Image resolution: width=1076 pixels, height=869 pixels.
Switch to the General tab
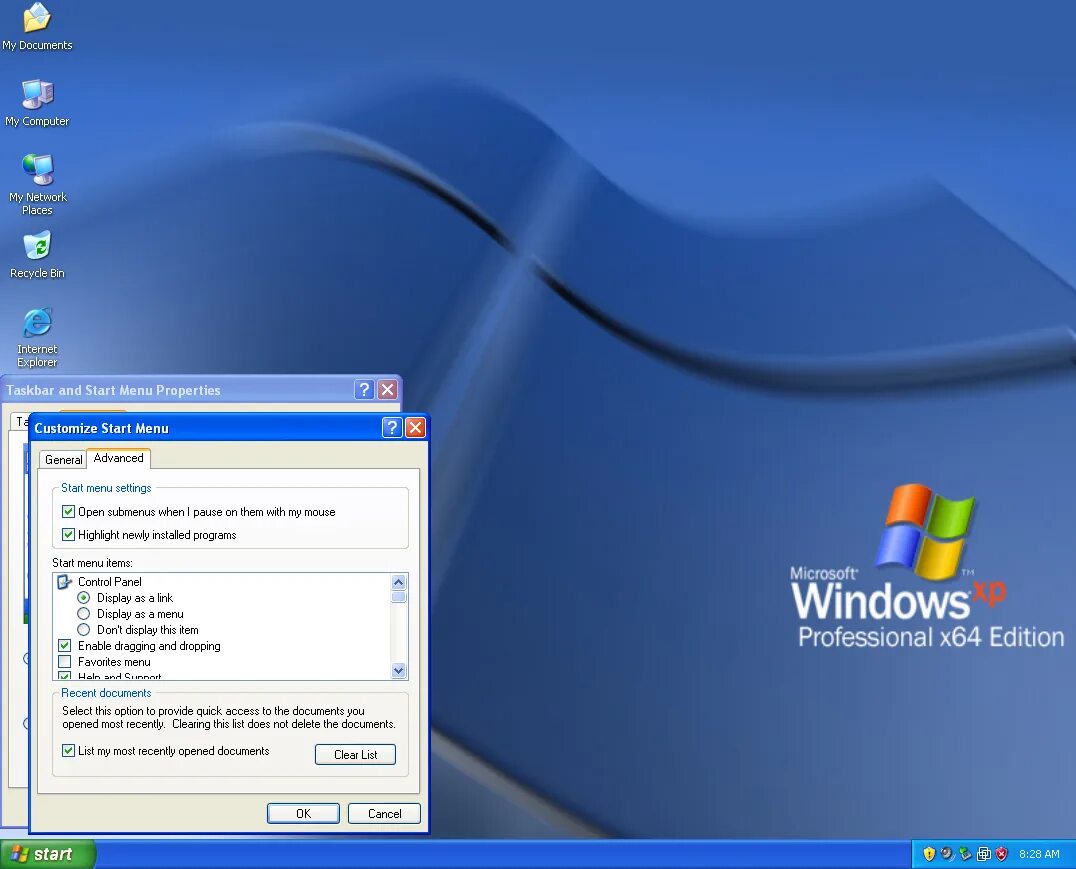[63, 459]
